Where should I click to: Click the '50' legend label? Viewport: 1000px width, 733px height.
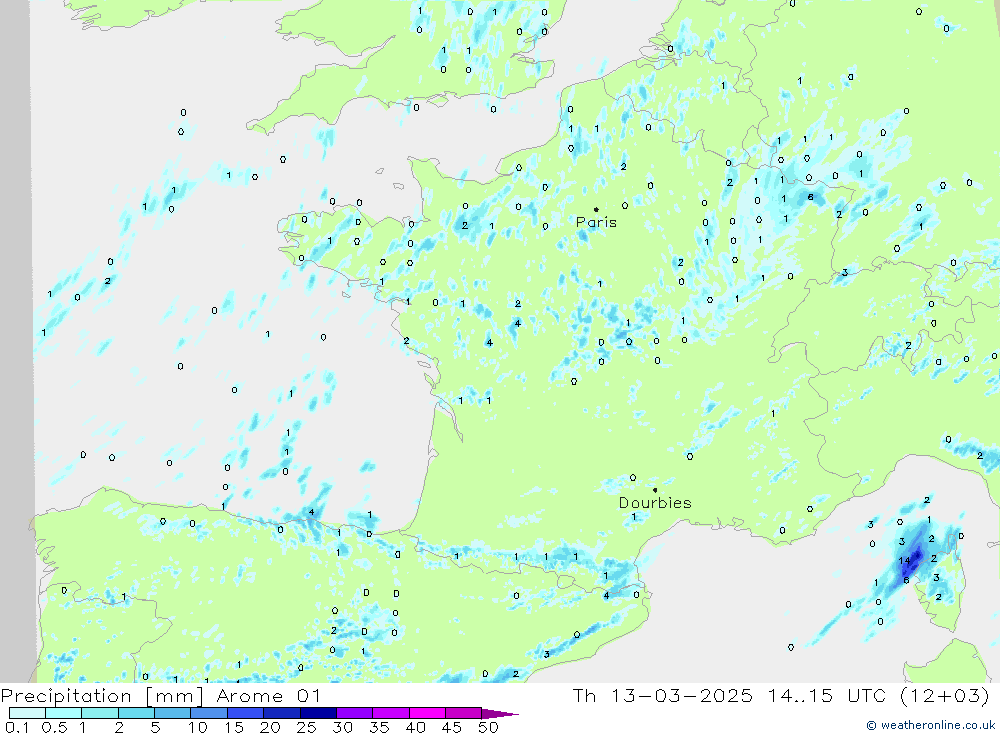[x=488, y=727]
